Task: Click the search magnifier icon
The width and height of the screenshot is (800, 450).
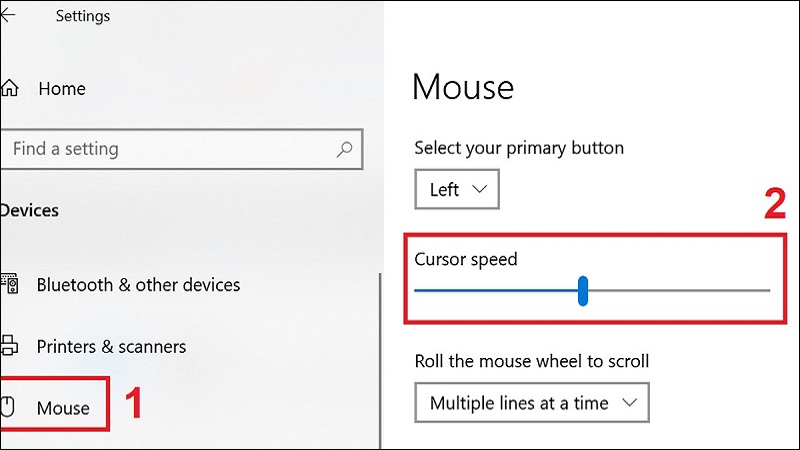Action: tap(344, 149)
